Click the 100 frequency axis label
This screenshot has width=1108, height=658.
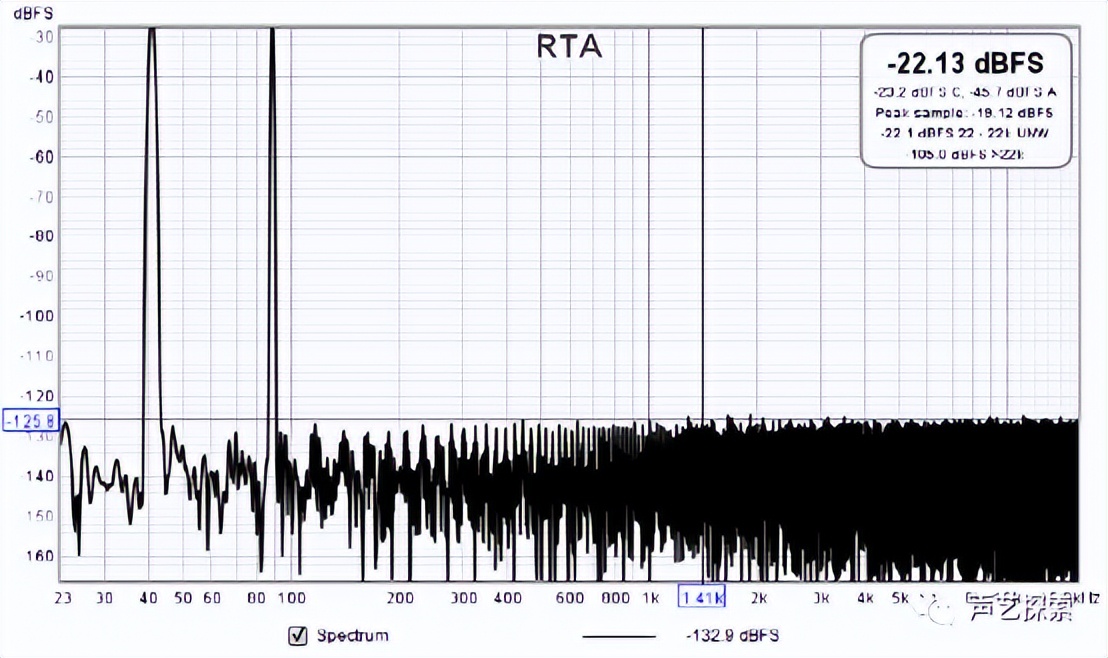pos(290,599)
